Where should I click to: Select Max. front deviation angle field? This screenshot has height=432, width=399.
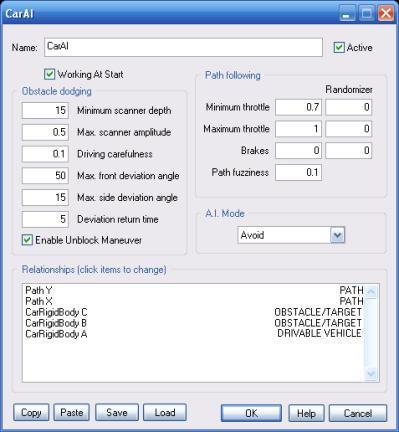click(45, 176)
